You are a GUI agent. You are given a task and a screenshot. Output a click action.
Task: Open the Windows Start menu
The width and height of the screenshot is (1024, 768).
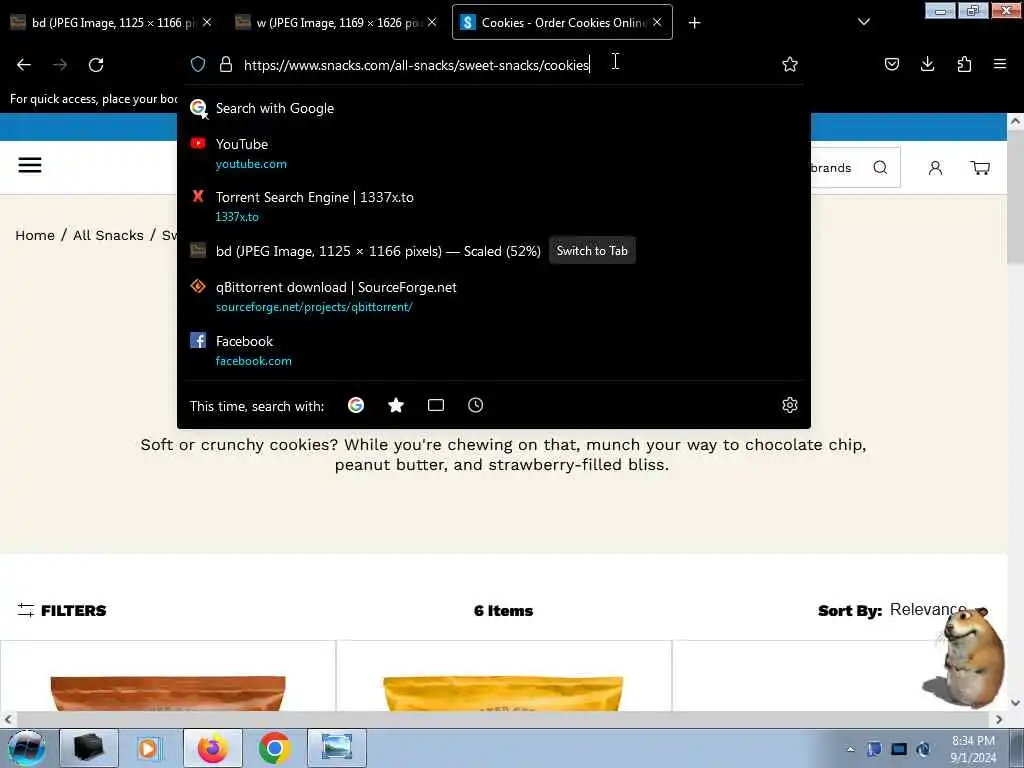26,748
